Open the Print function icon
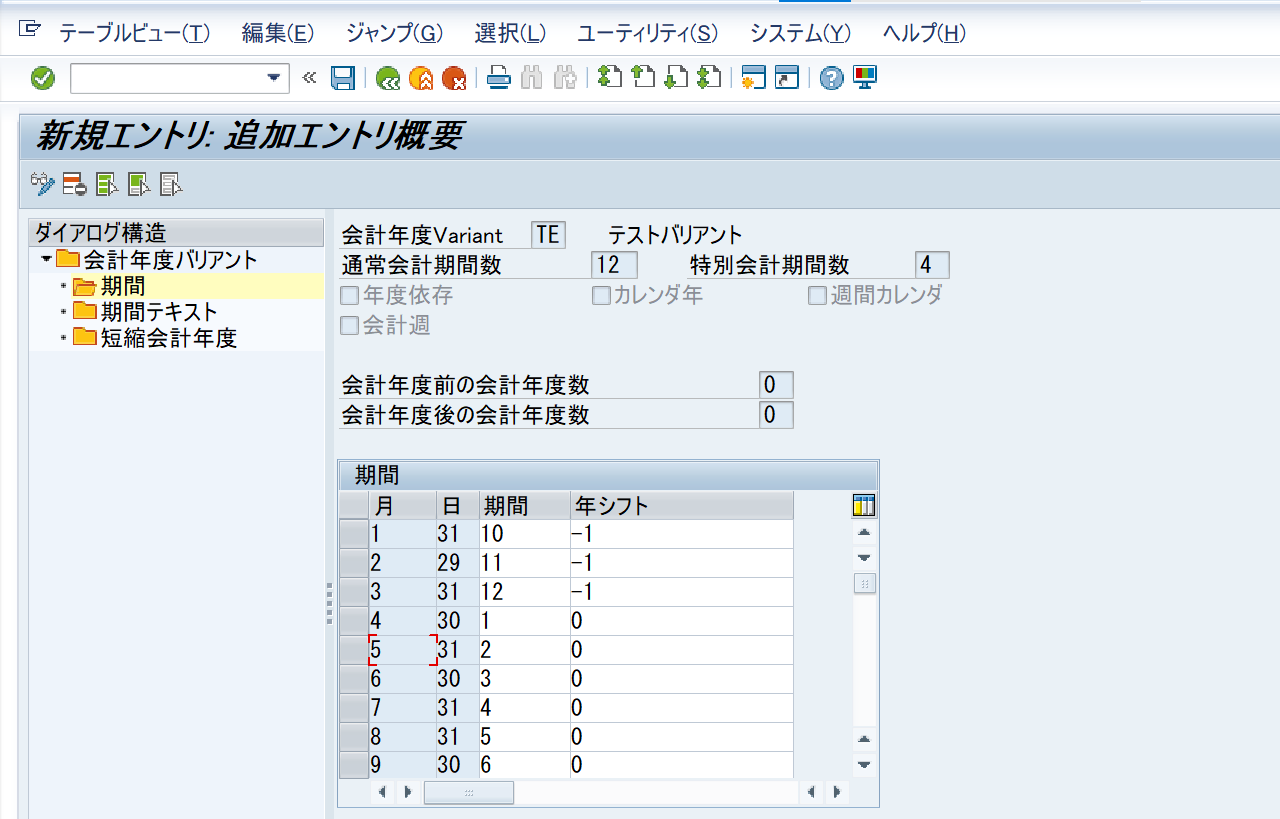The width and height of the screenshot is (1280, 819). coord(499,77)
